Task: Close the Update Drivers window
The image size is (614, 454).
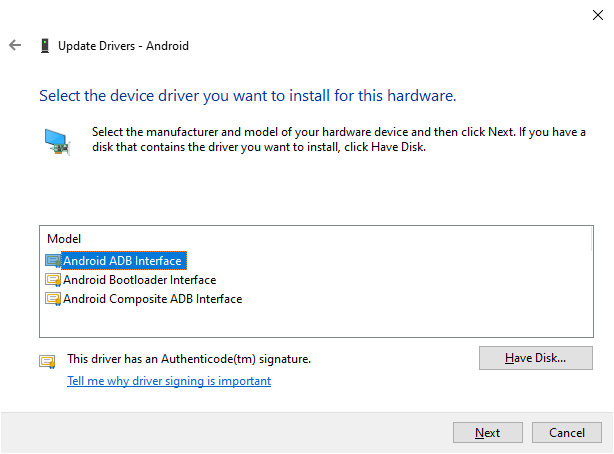Action: tap(598, 15)
